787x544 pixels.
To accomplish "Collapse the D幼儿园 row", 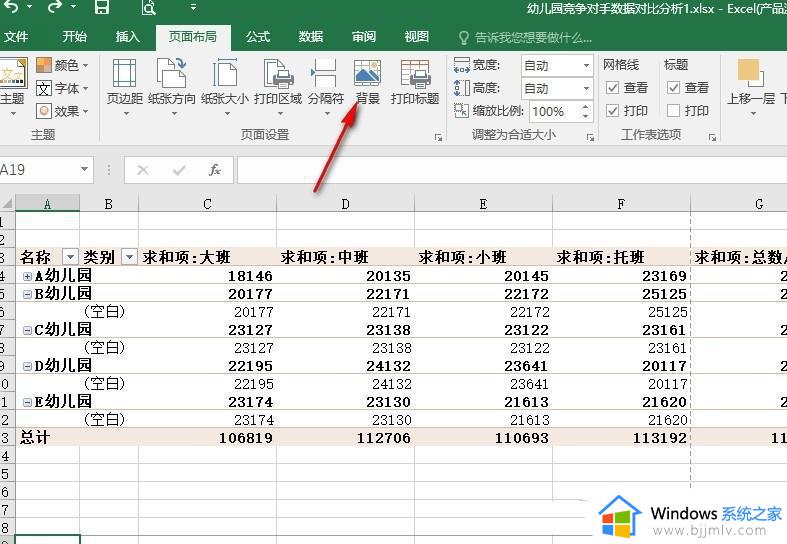I will 27,366.
